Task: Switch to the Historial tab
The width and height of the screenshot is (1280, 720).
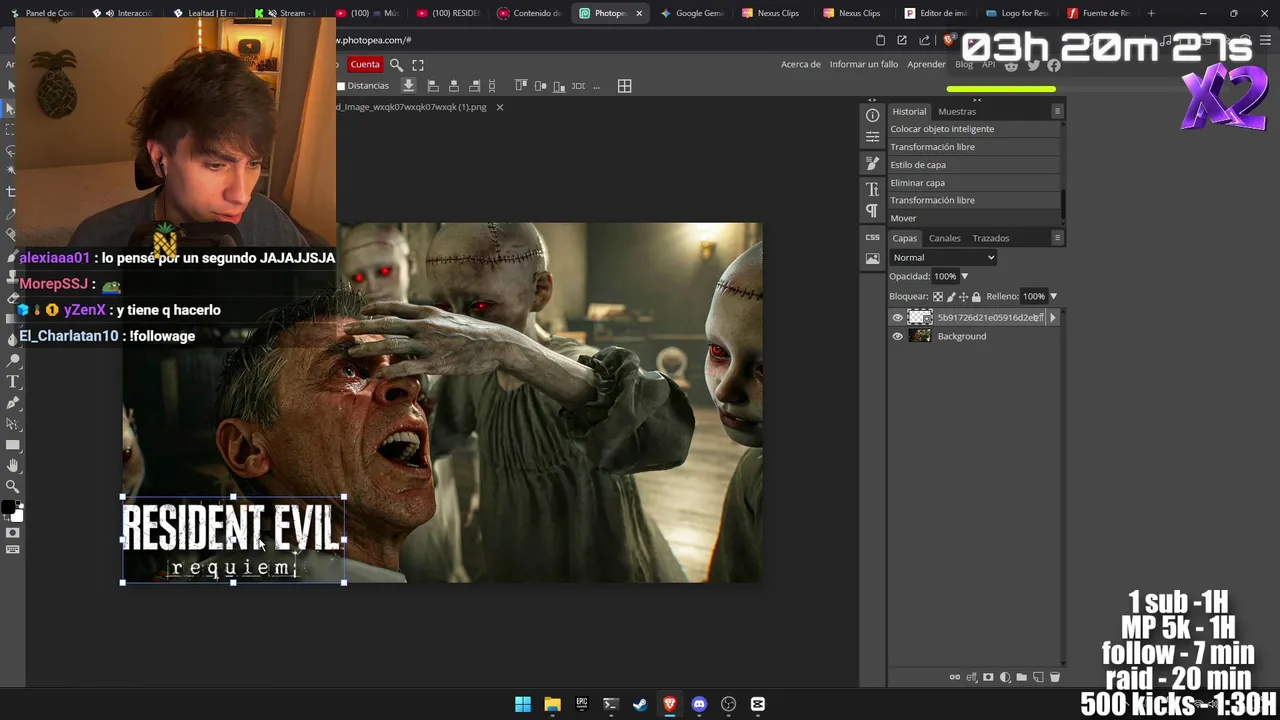Action: click(x=909, y=111)
